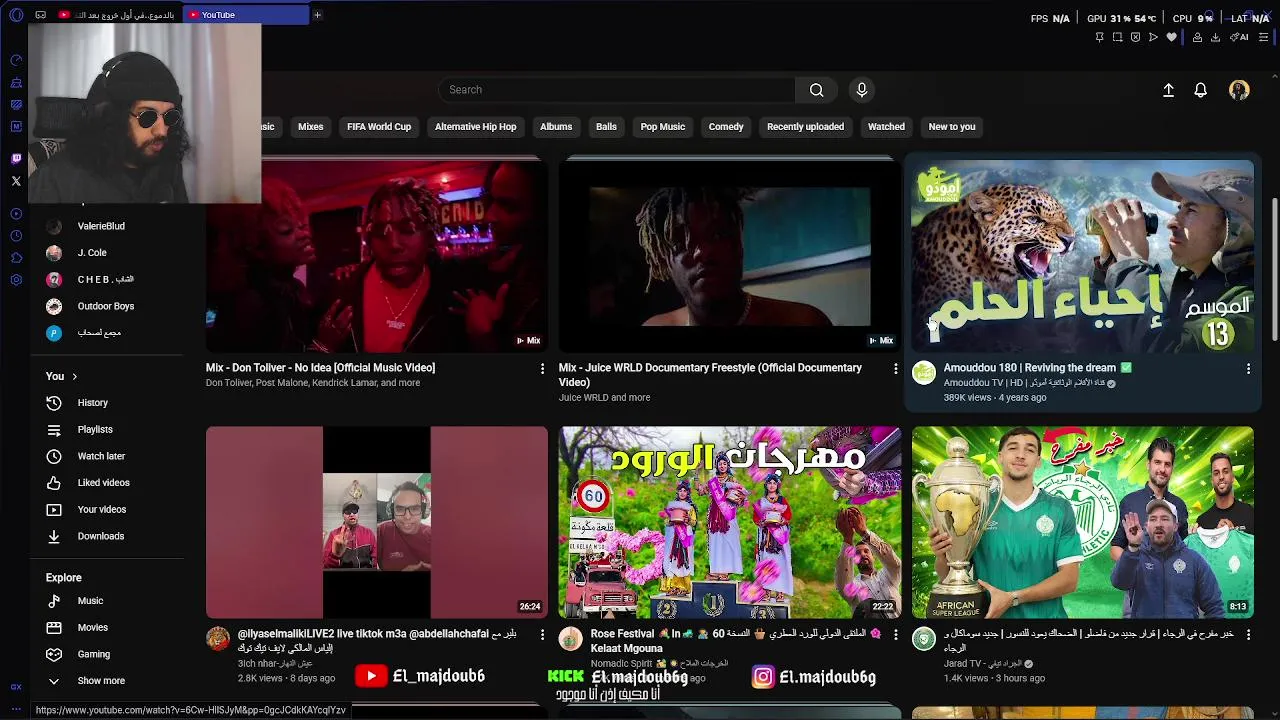
Task: Open the Player icon in browser sidebar
Action: click(x=16, y=214)
